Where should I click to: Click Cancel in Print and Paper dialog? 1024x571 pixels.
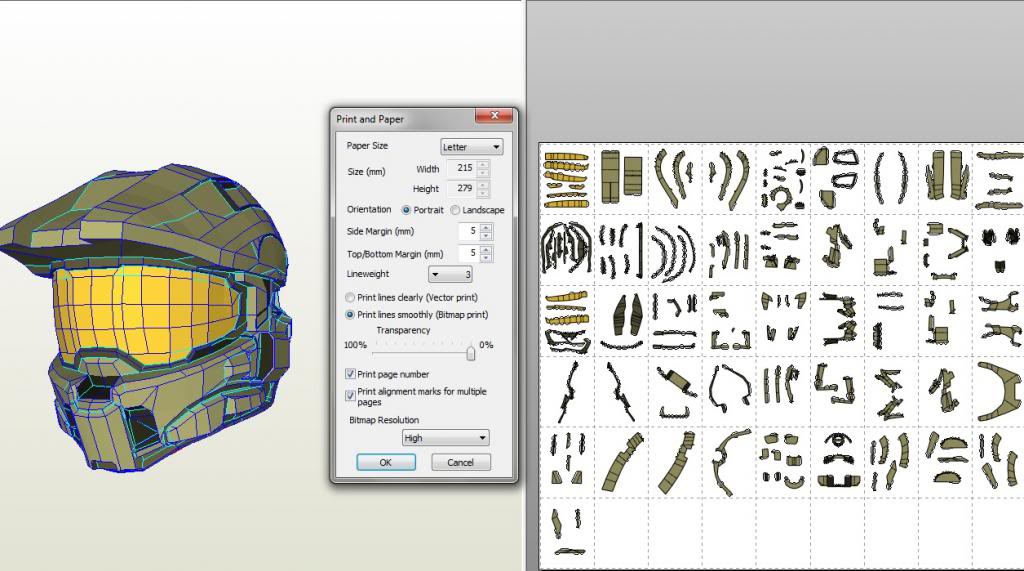[460, 462]
